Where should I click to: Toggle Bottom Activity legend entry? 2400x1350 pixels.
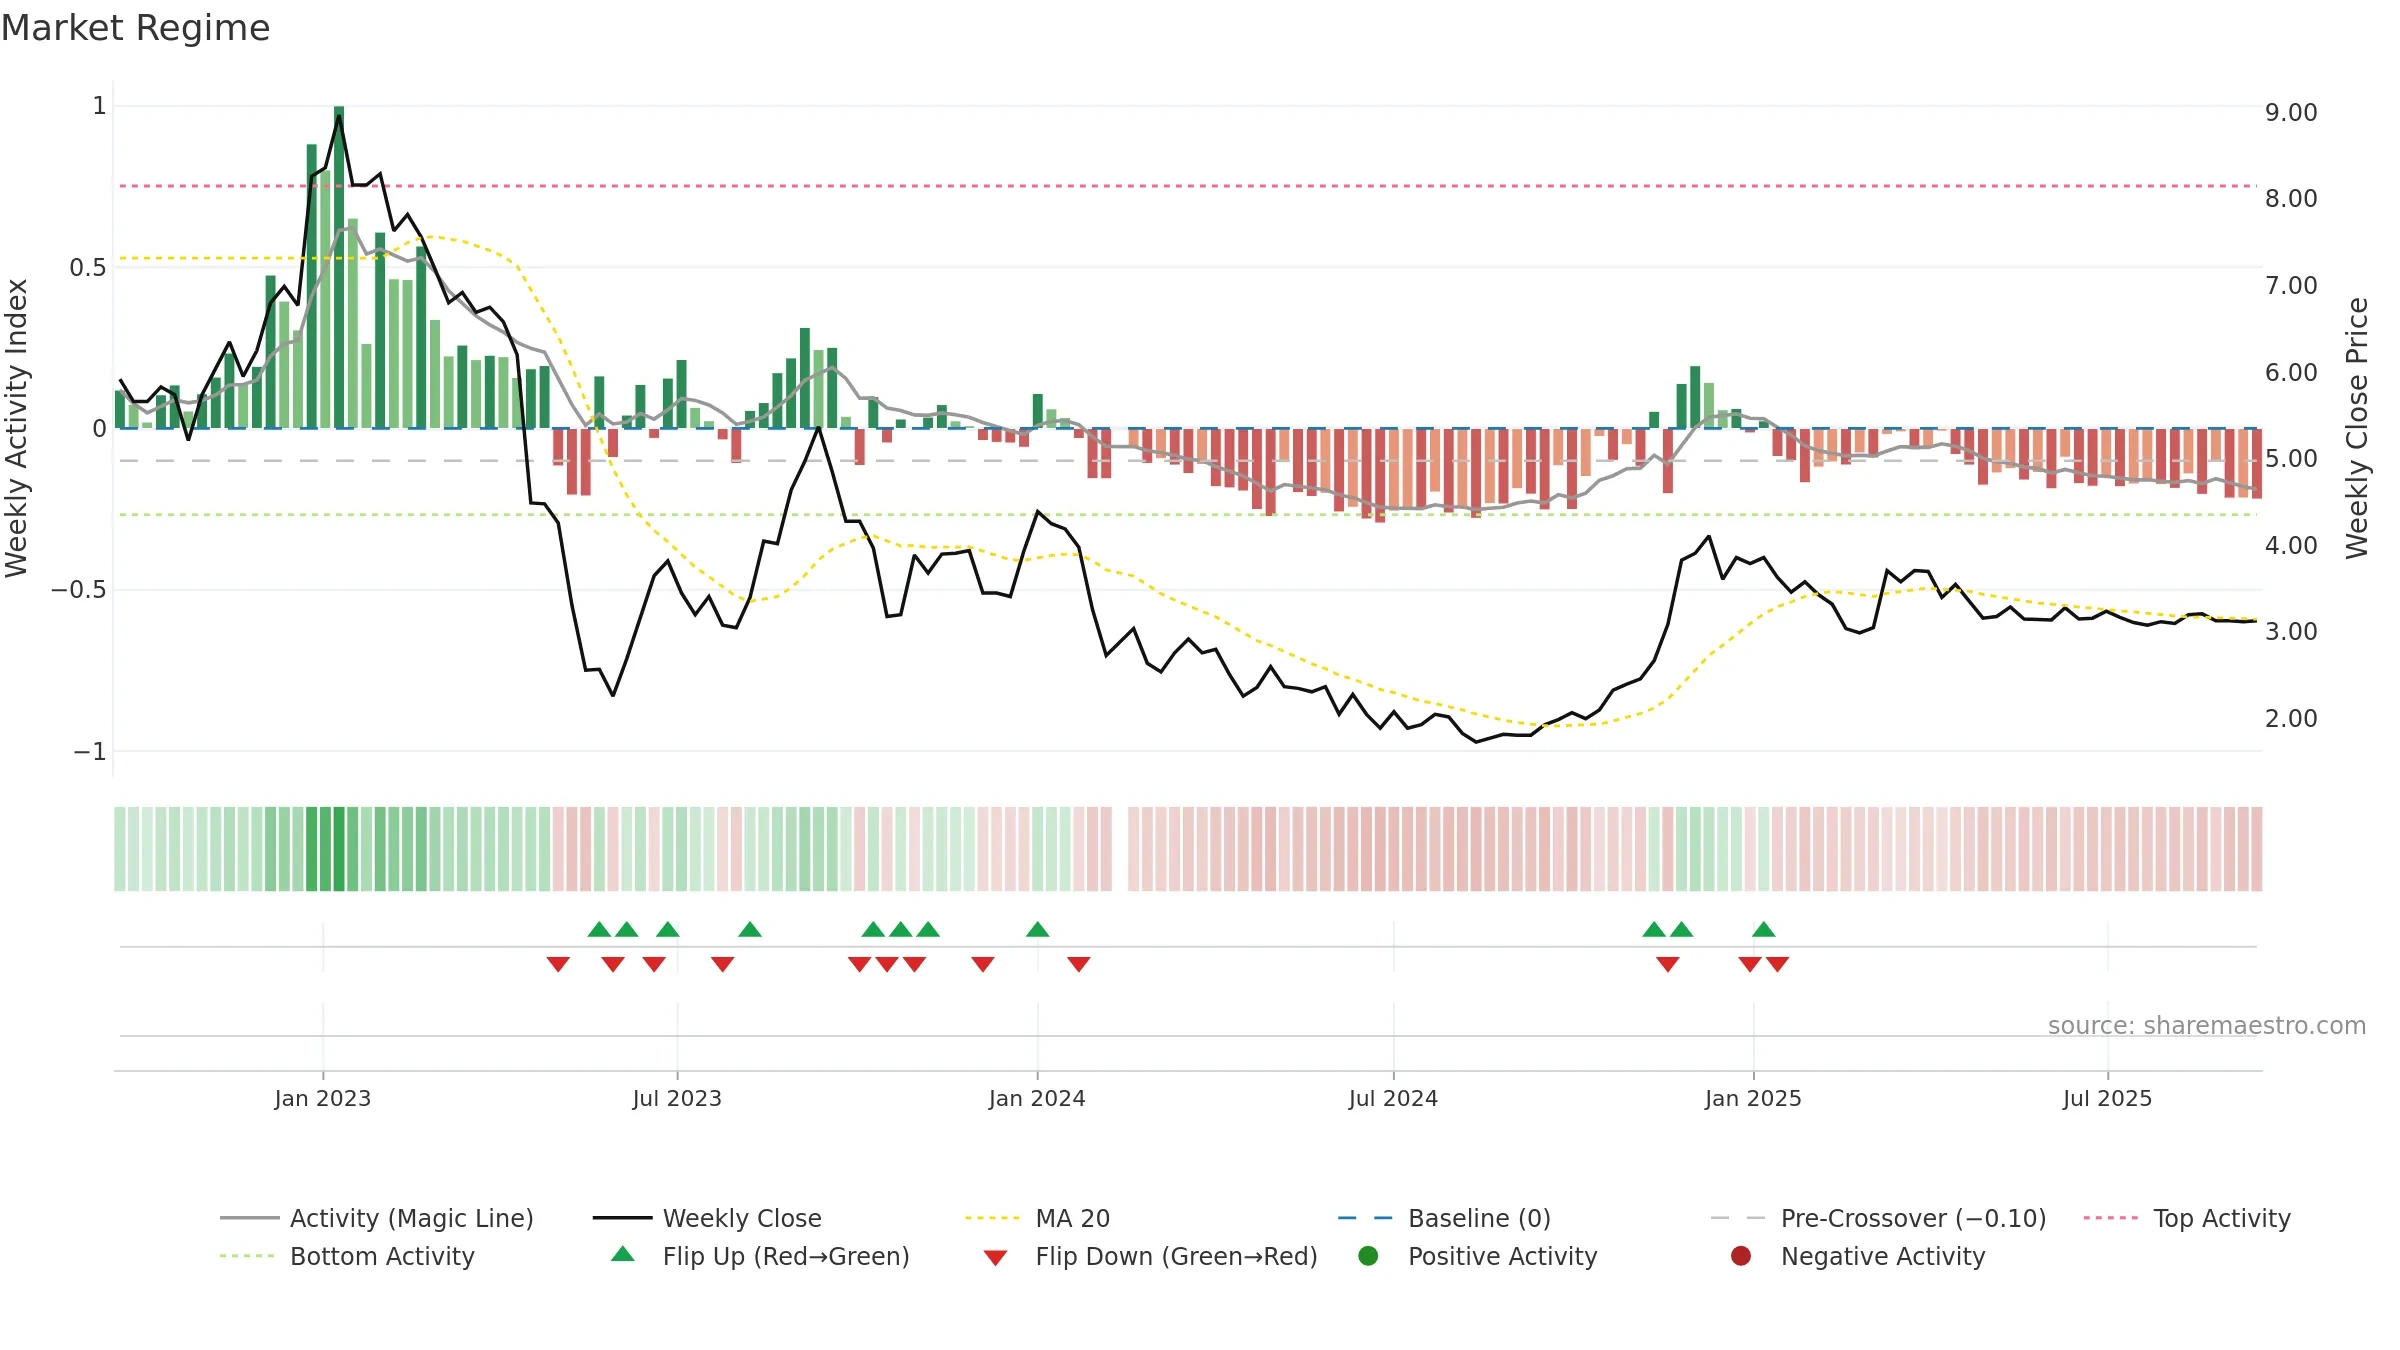(x=347, y=1256)
